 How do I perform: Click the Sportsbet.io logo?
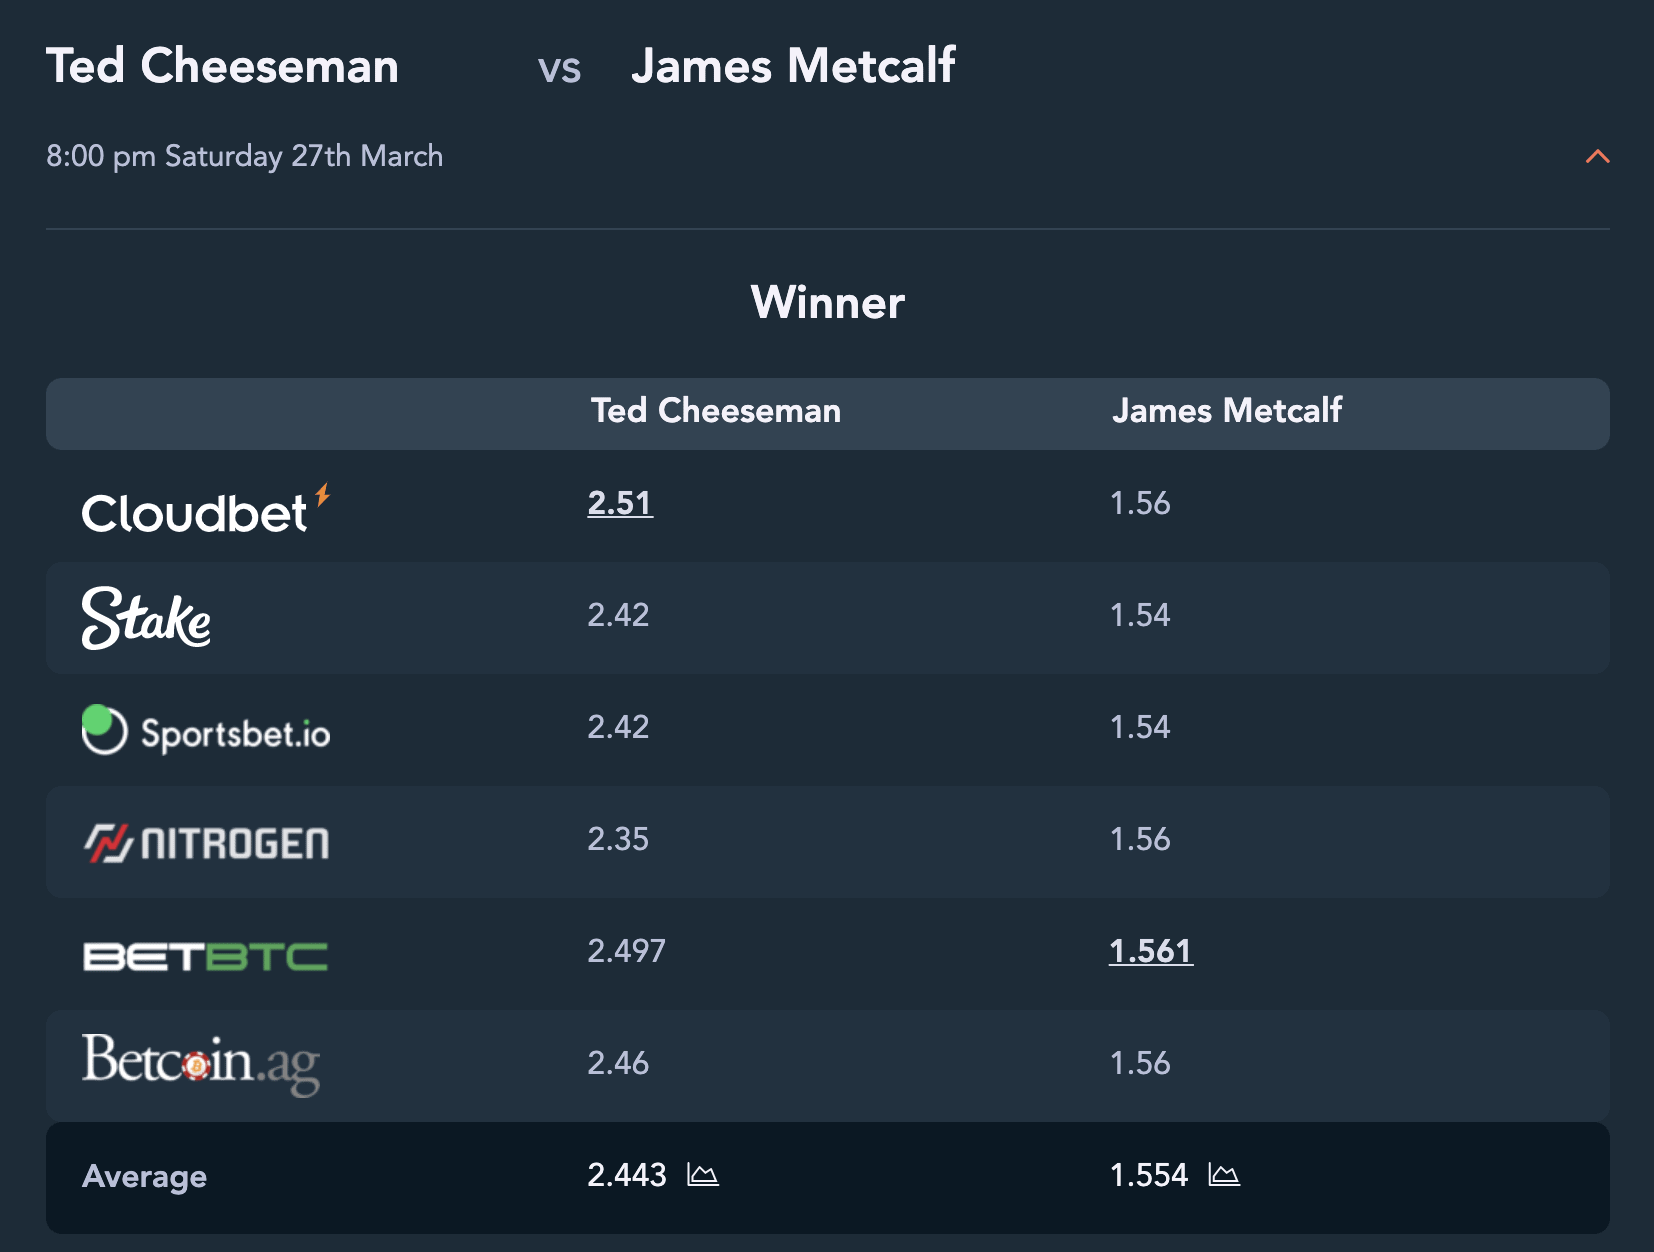click(206, 731)
